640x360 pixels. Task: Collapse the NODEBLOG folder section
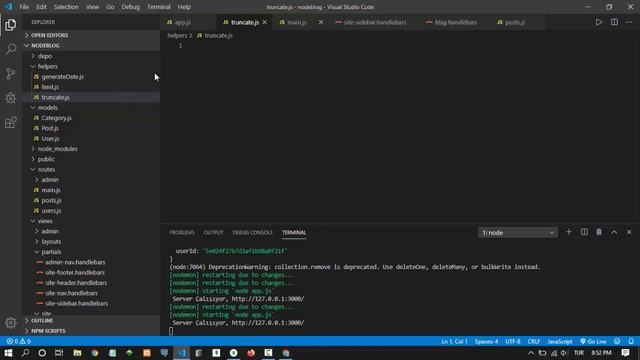point(91,45)
